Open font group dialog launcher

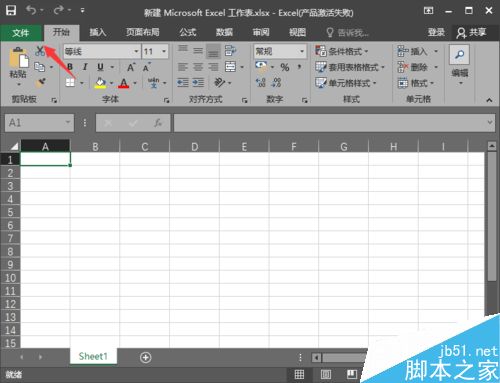[x=167, y=100]
